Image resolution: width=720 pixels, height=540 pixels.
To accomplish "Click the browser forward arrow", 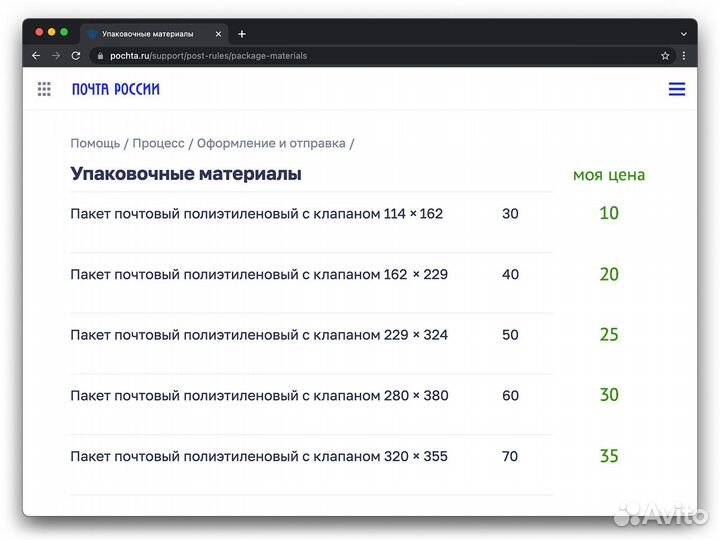I will pos(56,56).
